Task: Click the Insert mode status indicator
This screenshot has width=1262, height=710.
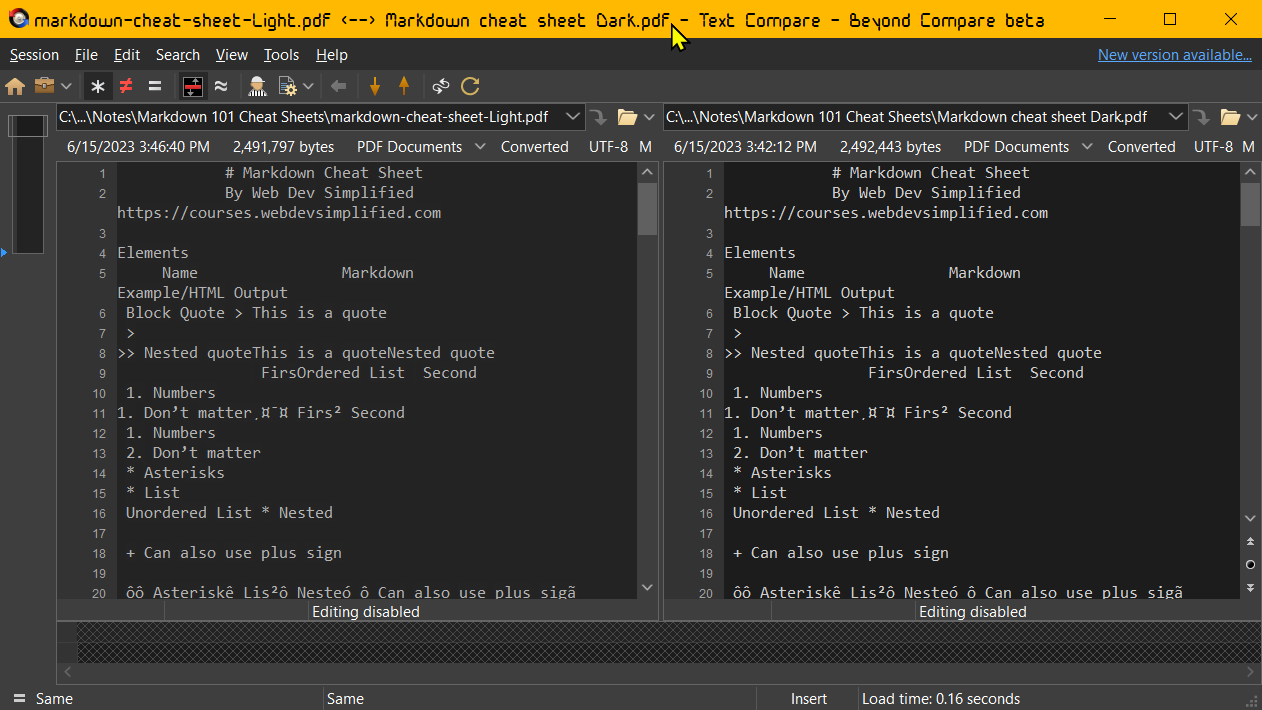Action: (x=809, y=699)
